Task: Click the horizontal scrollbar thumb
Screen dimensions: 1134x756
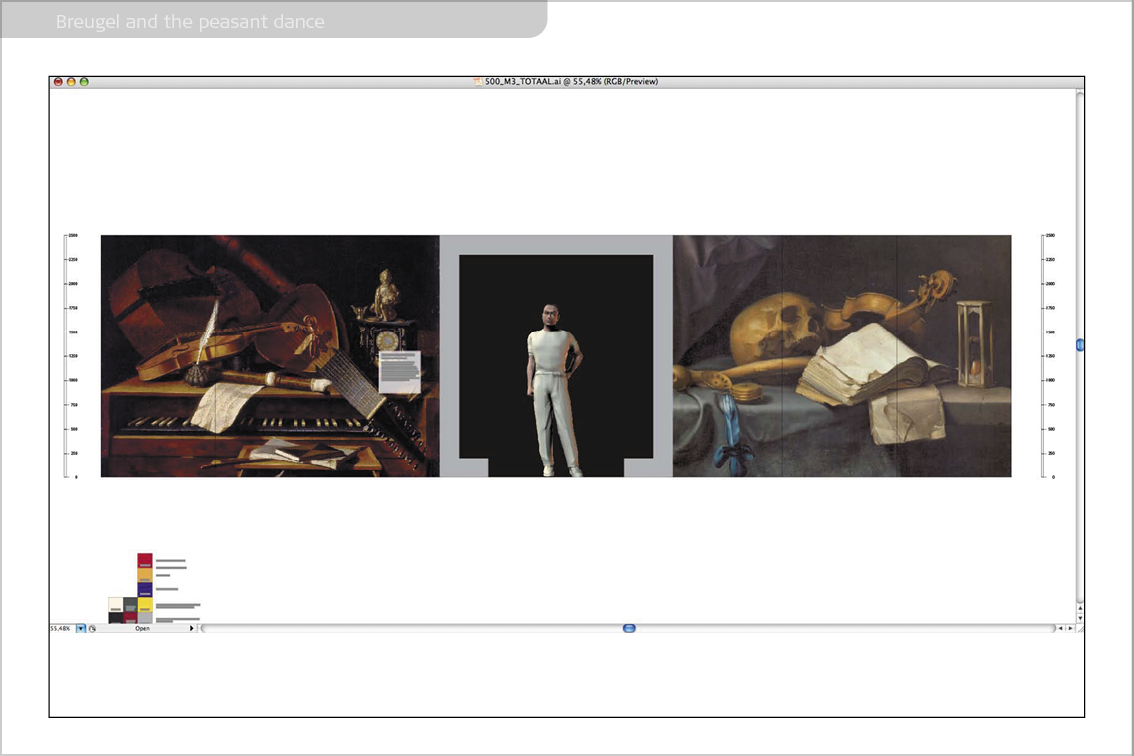Action: pyautogui.click(x=629, y=629)
